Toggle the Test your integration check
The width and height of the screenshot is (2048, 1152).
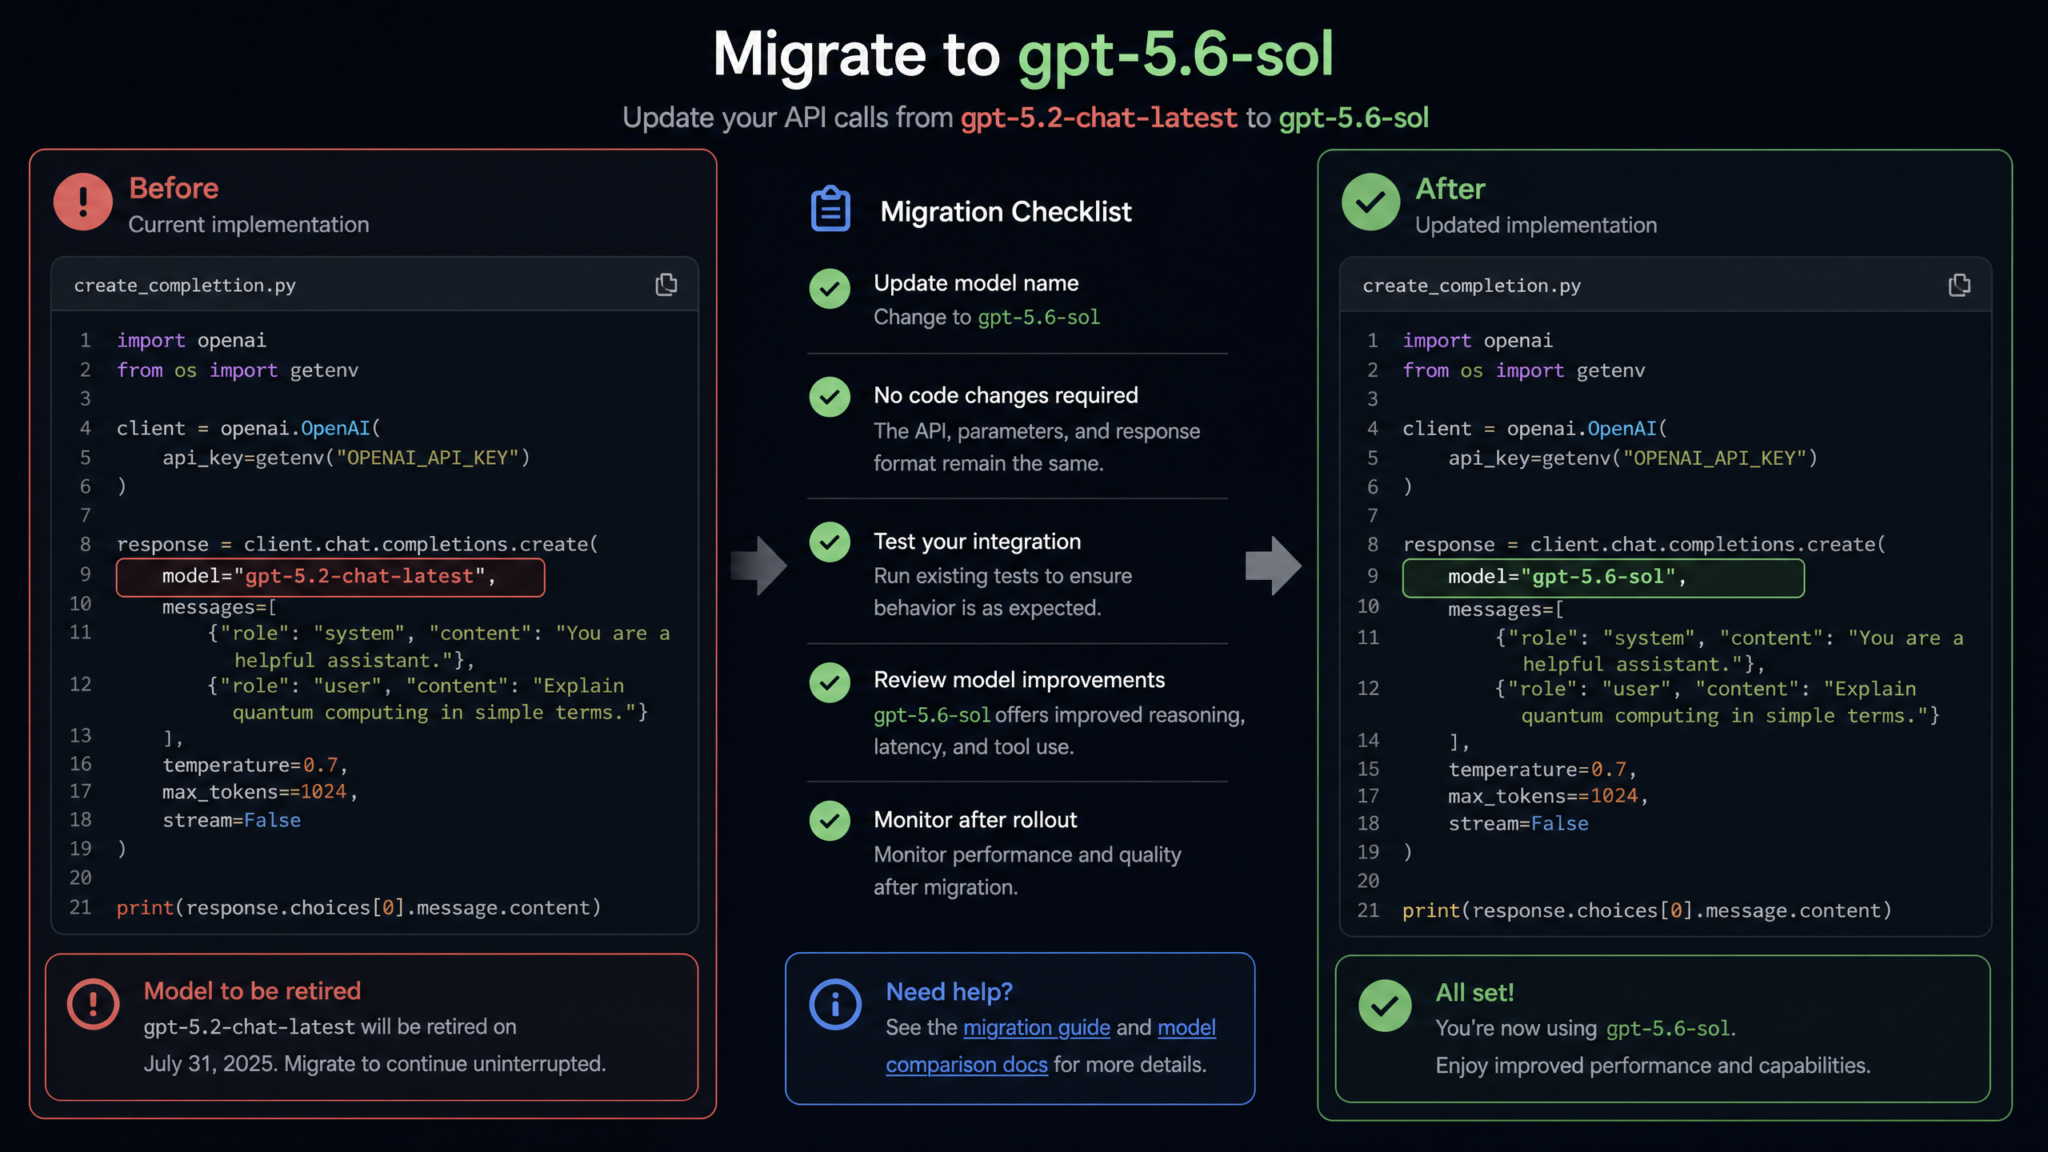click(x=830, y=542)
